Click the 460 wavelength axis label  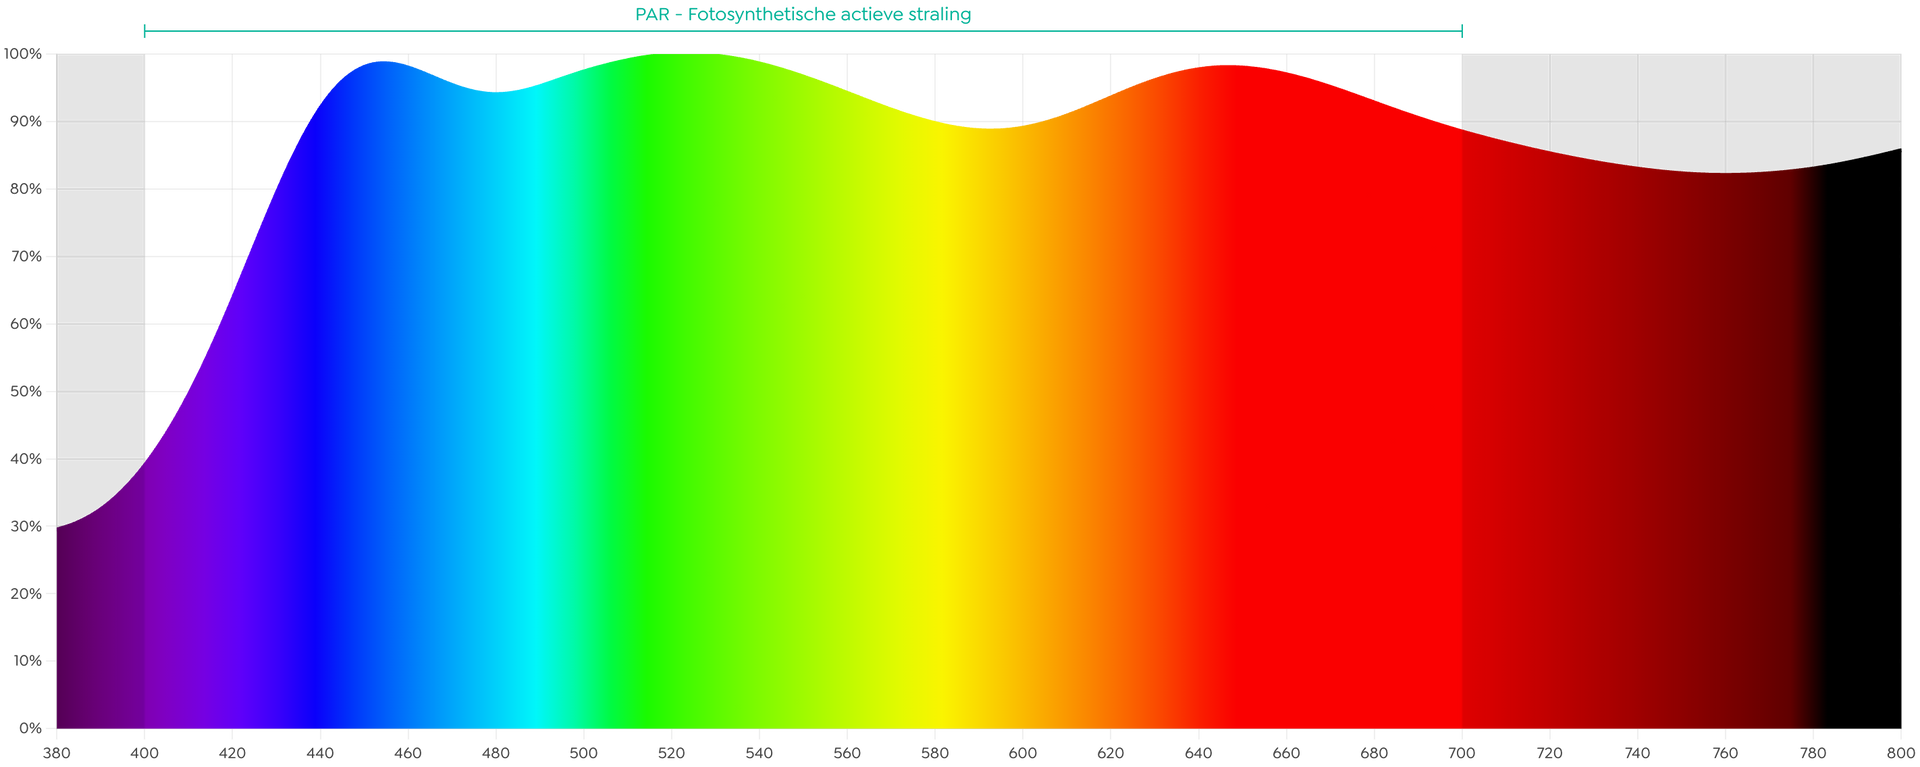pos(408,752)
